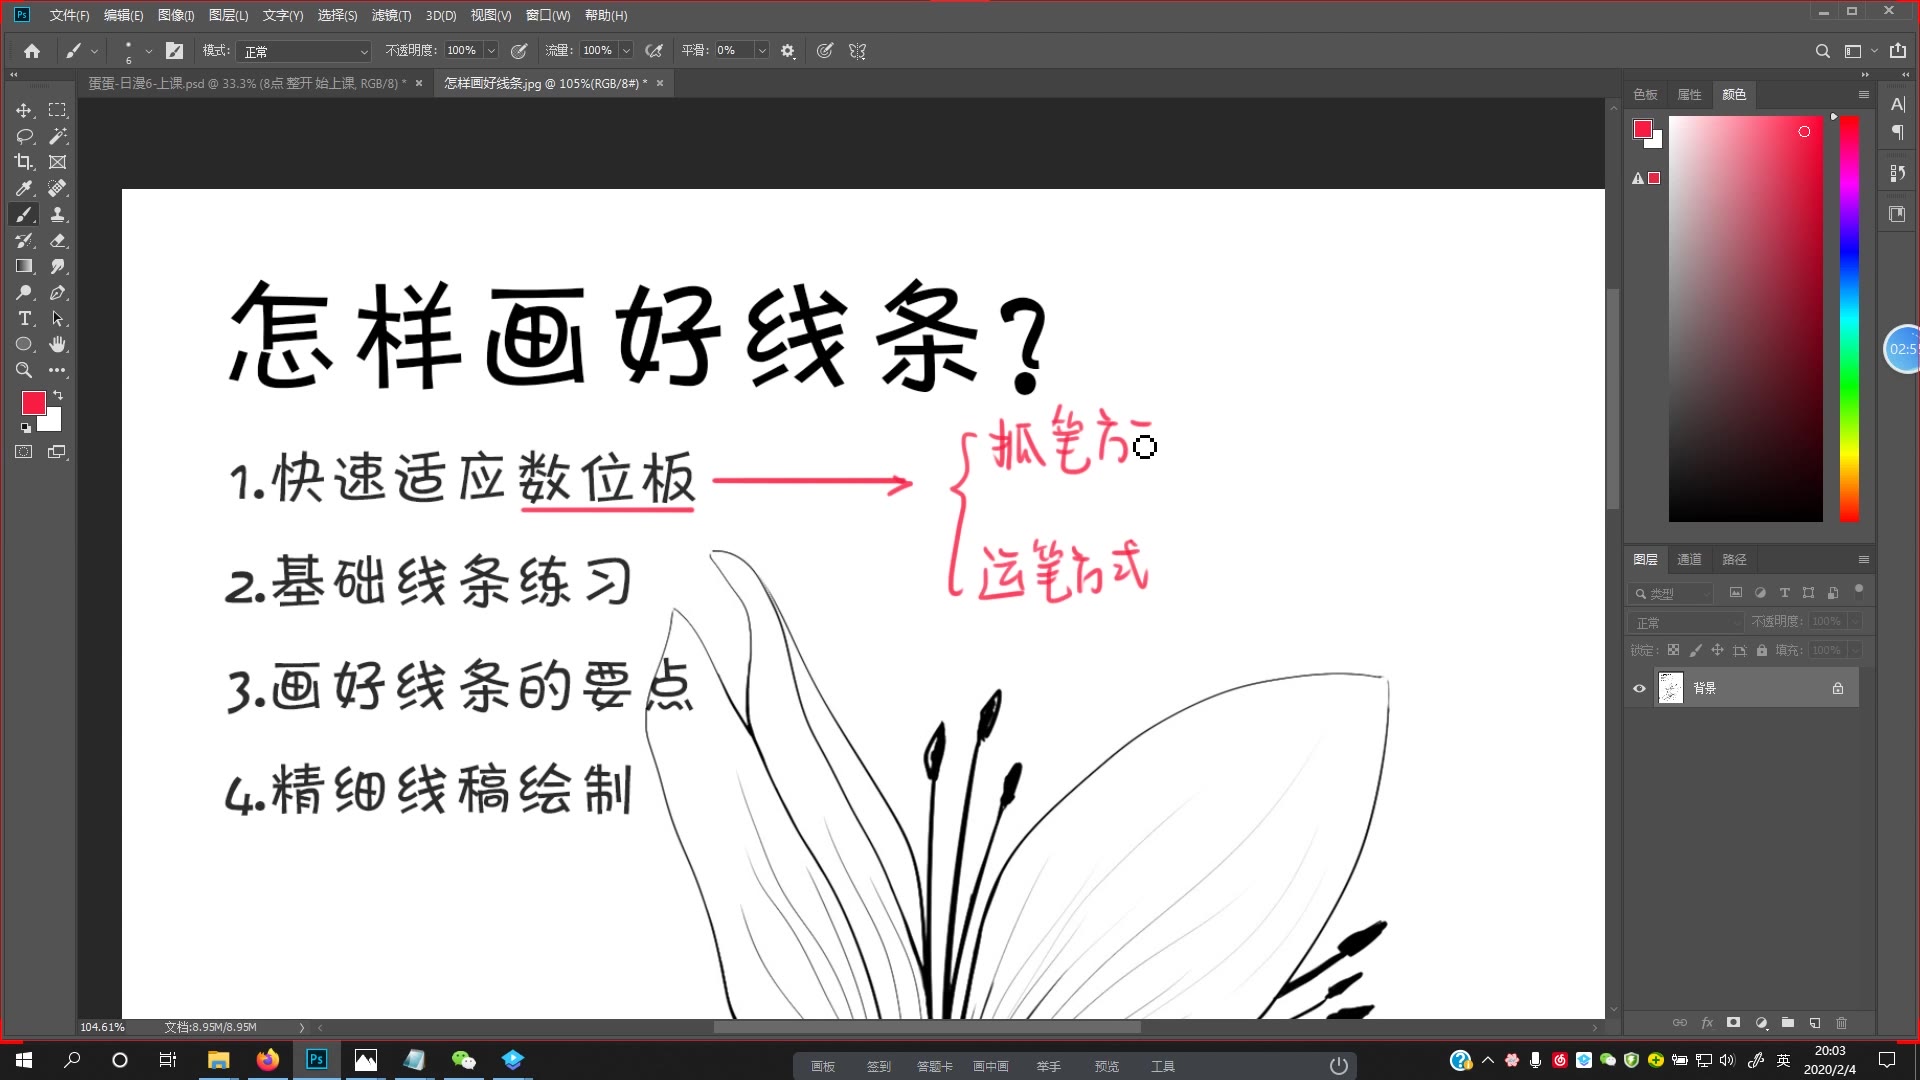The image size is (1920, 1080).
Task: Switch to the 通道 panel tab
Action: click(x=1689, y=559)
